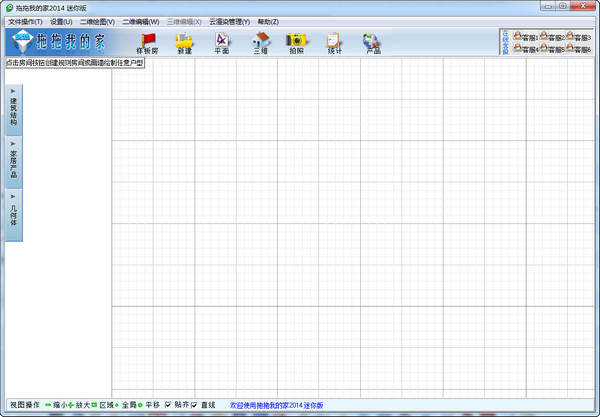Maximize the application window
Image resolution: width=600 pixels, height=417 pixels.
coord(562,6)
